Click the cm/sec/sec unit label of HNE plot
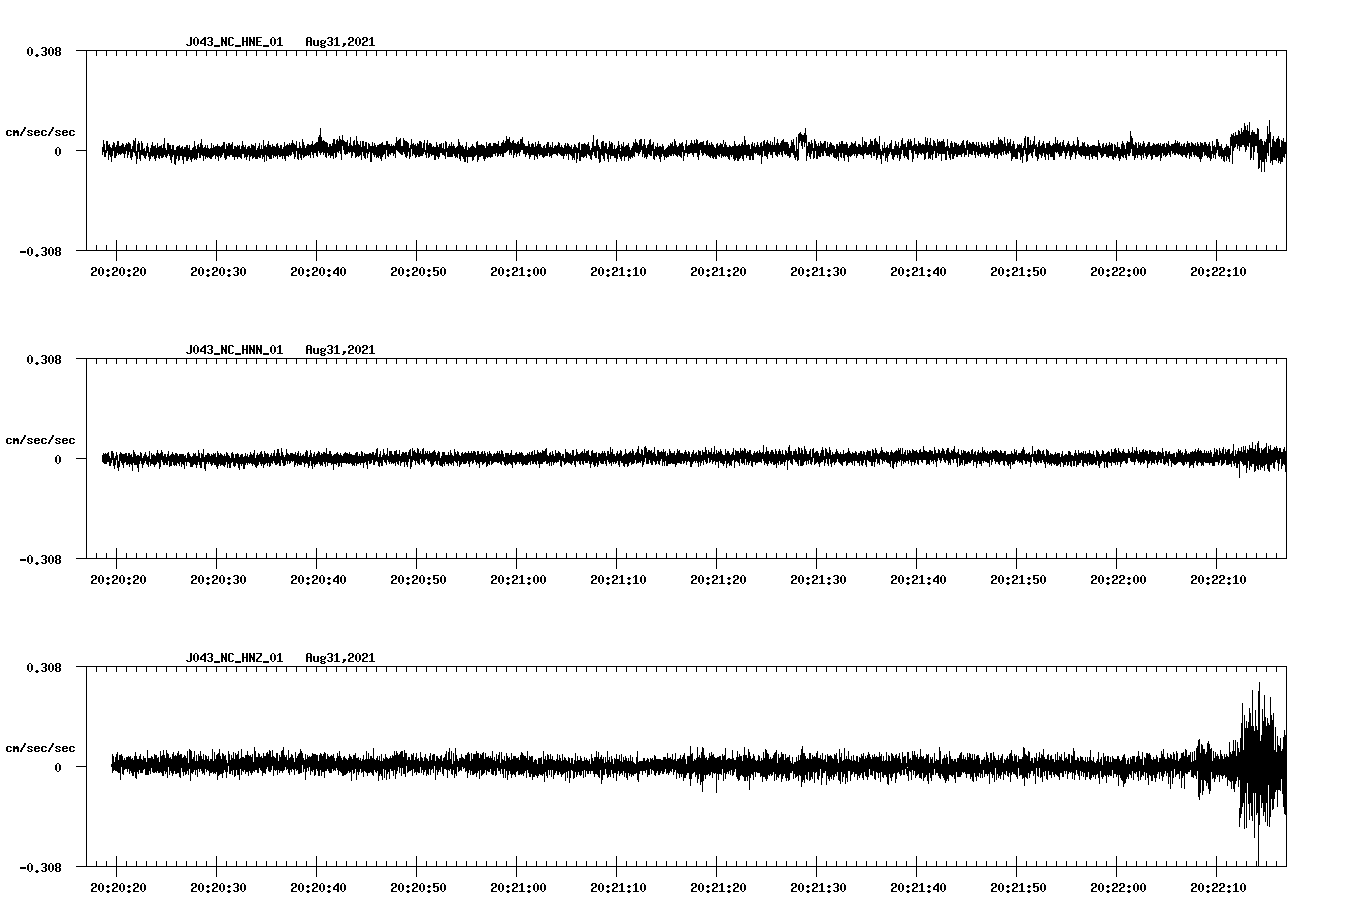1358x924 pixels. click(x=40, y=132)
